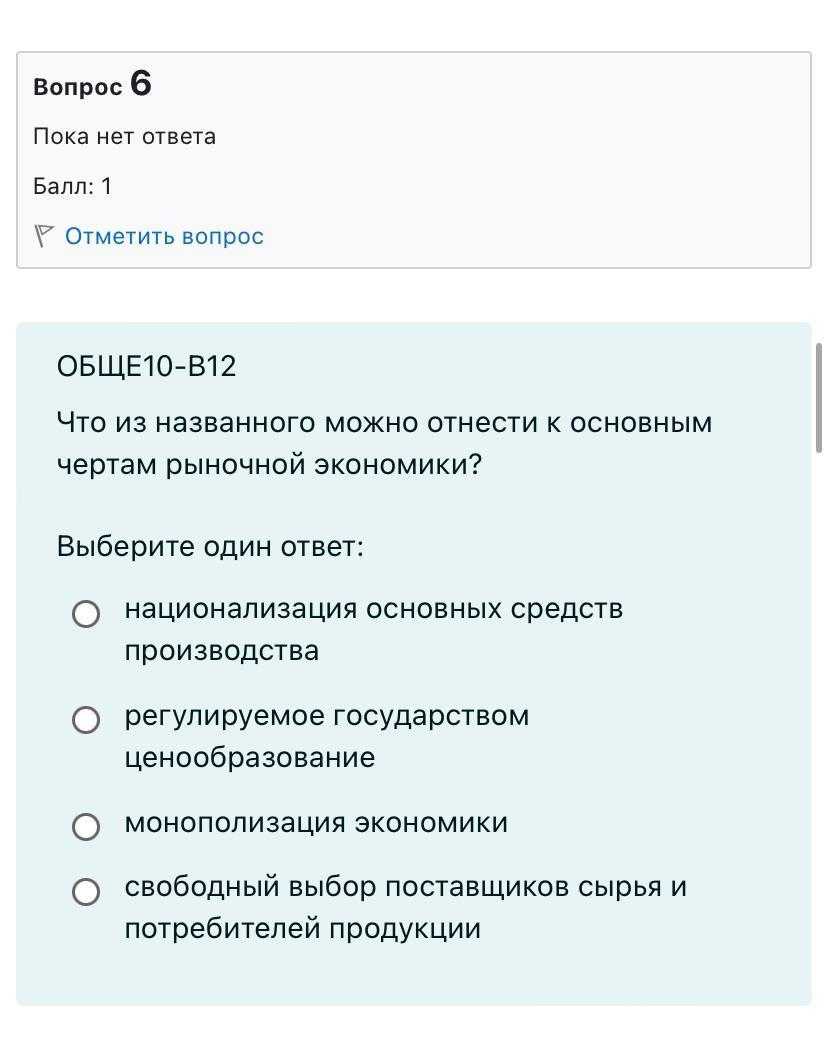Click the answer text монополизация экономики

click(316, 823)
